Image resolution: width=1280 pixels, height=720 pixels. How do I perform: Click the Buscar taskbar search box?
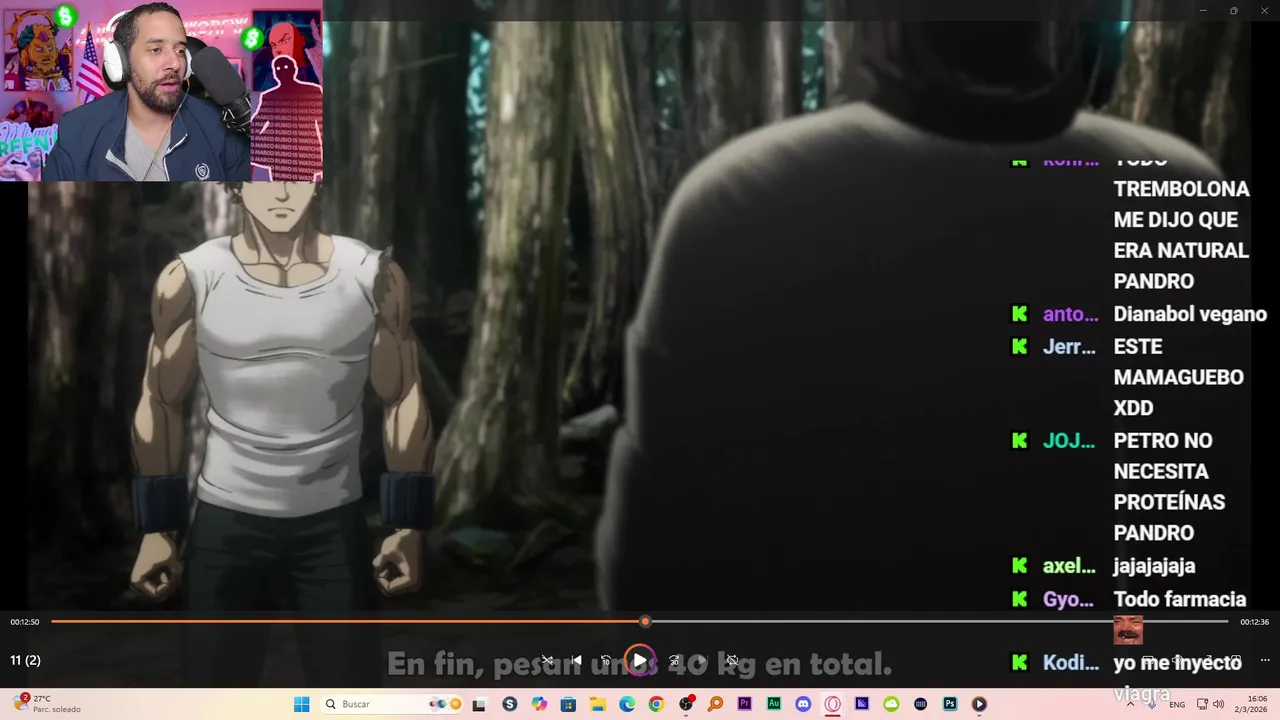pos(393,704)
